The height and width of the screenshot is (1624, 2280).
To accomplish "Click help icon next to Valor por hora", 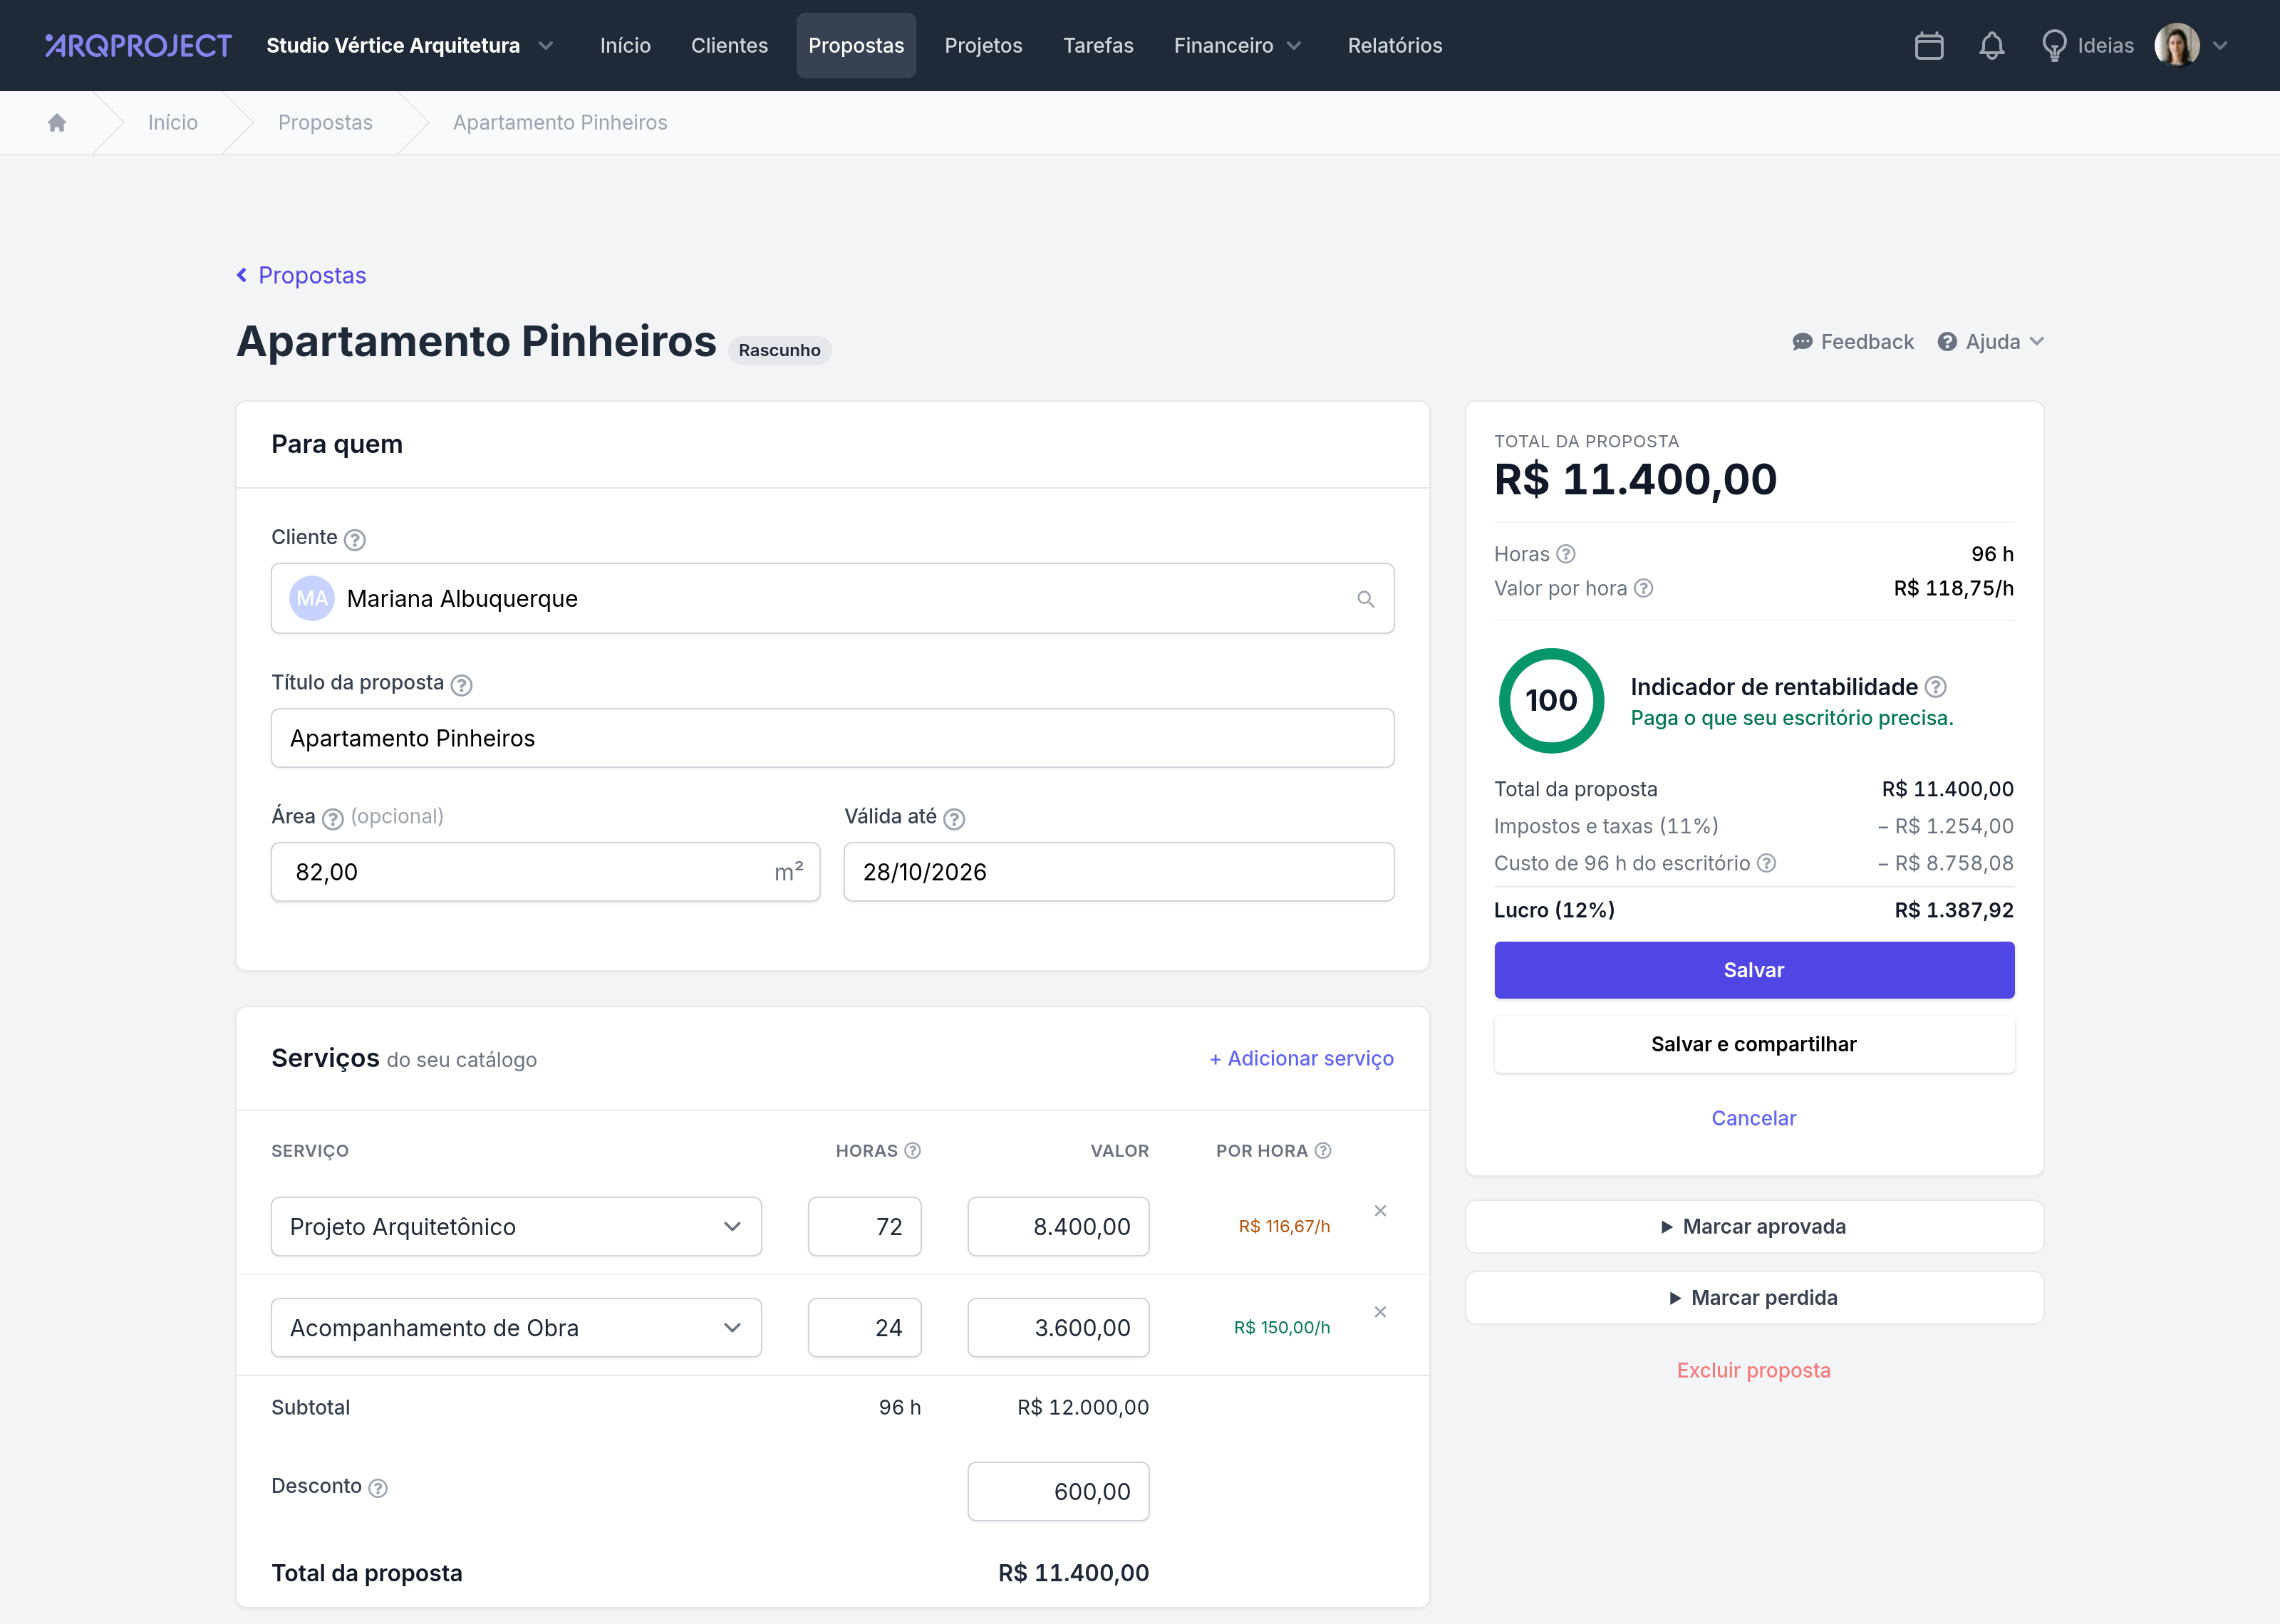I will 1643,588.
